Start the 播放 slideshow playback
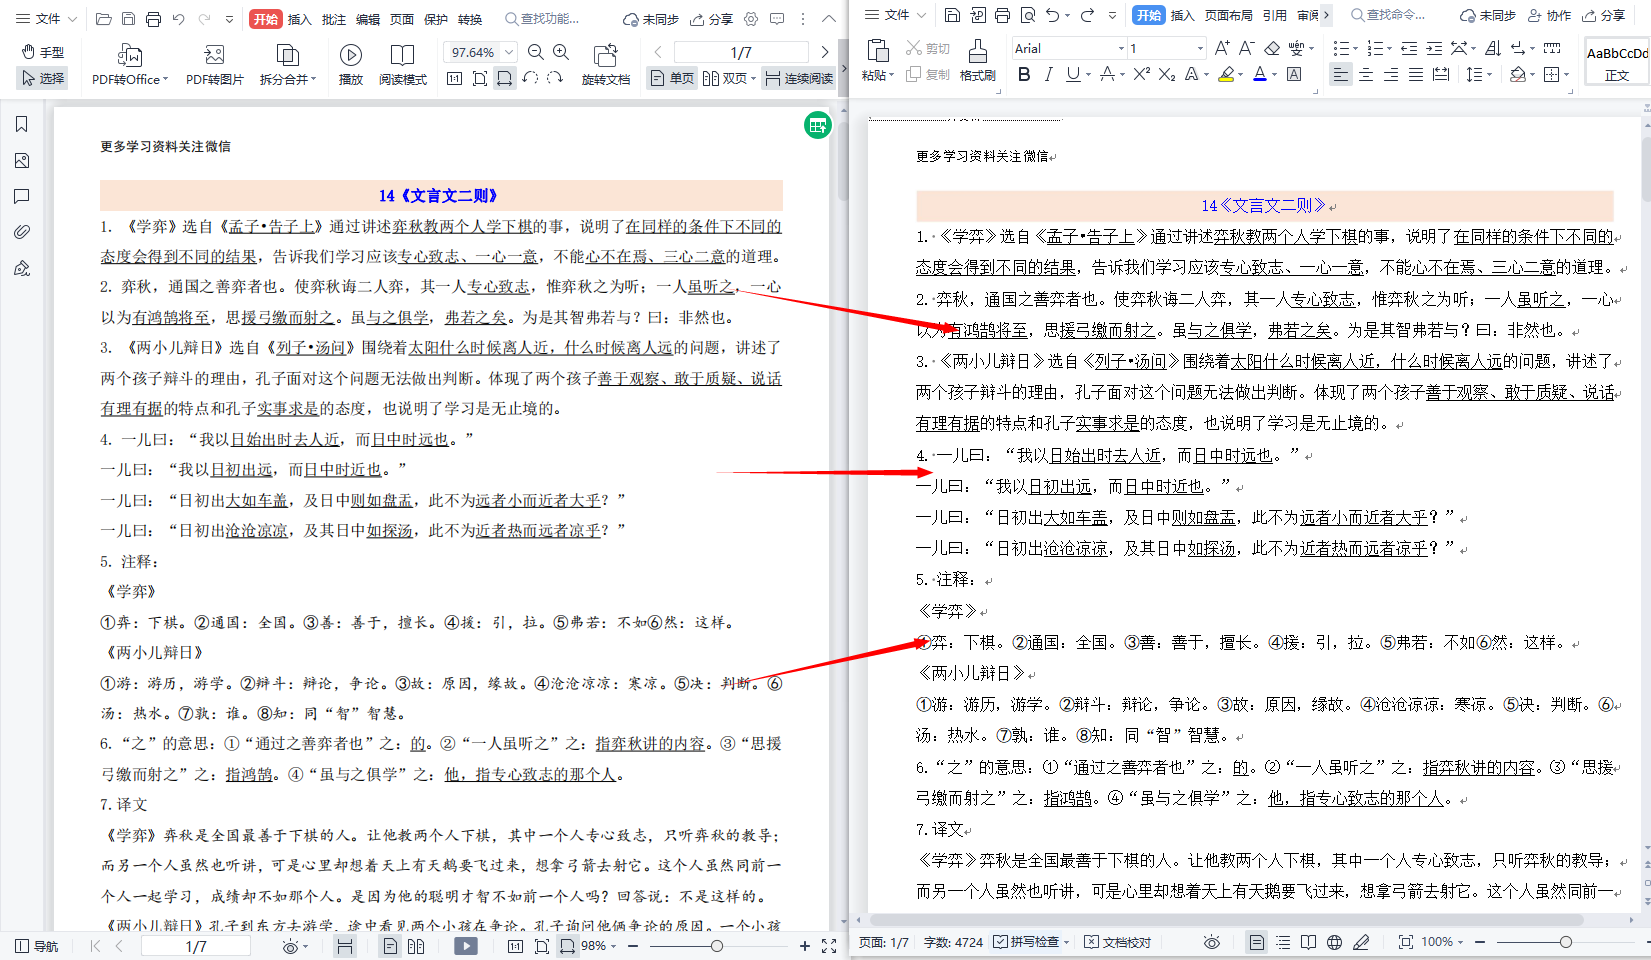The width and height of the screenshot is (1651, 960). coord(351,58)
